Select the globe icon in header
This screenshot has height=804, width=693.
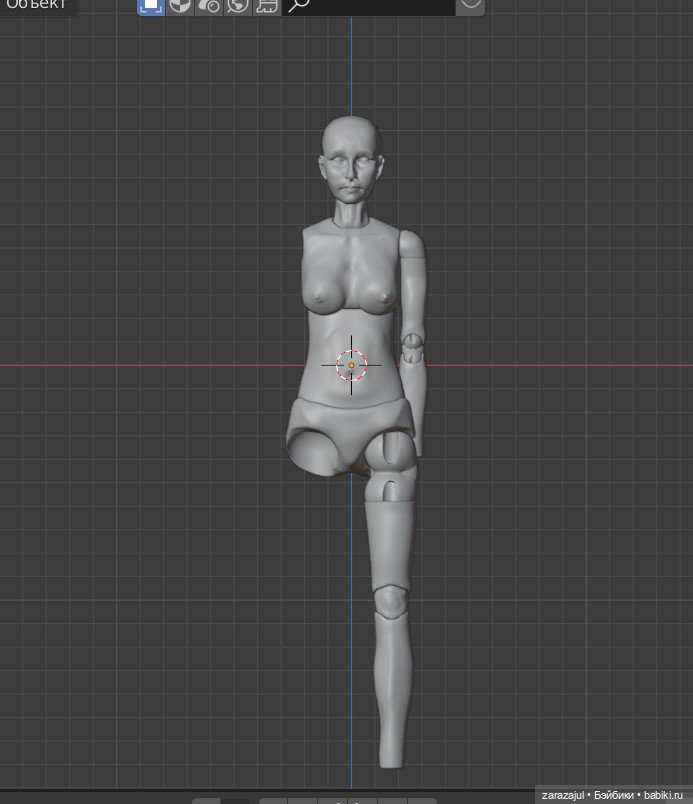point(238,6)
